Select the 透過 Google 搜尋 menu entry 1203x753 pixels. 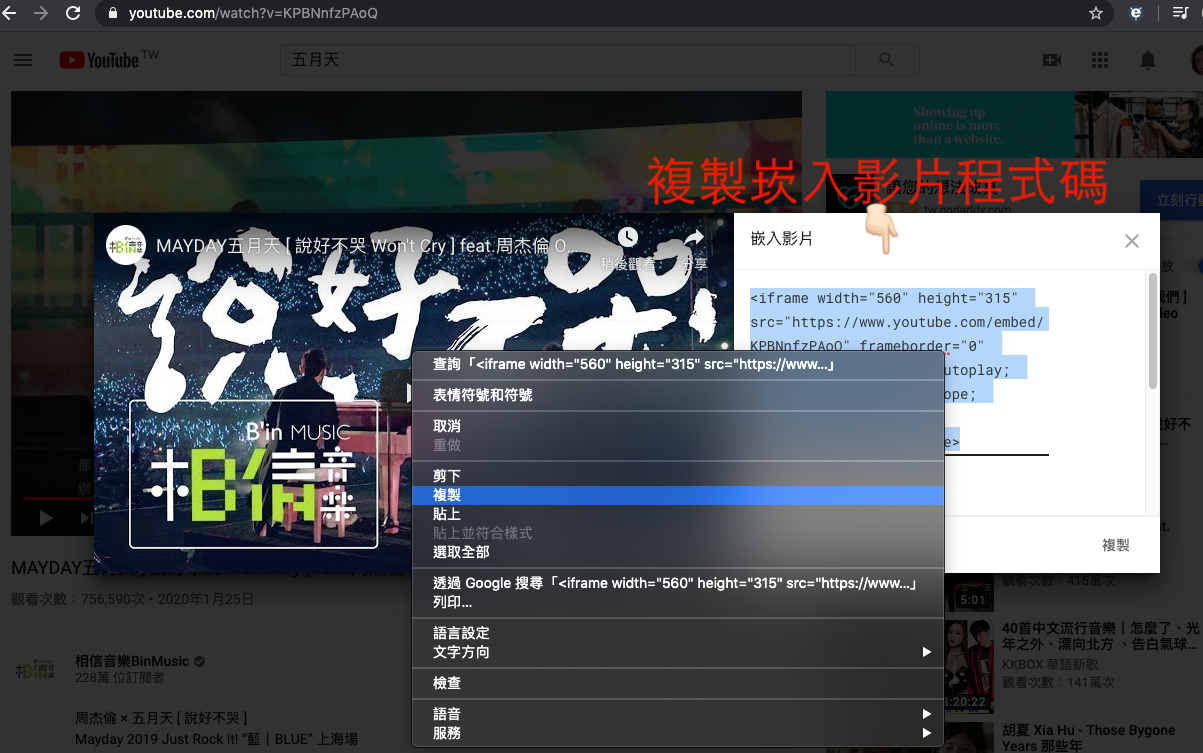coord(678,583)
